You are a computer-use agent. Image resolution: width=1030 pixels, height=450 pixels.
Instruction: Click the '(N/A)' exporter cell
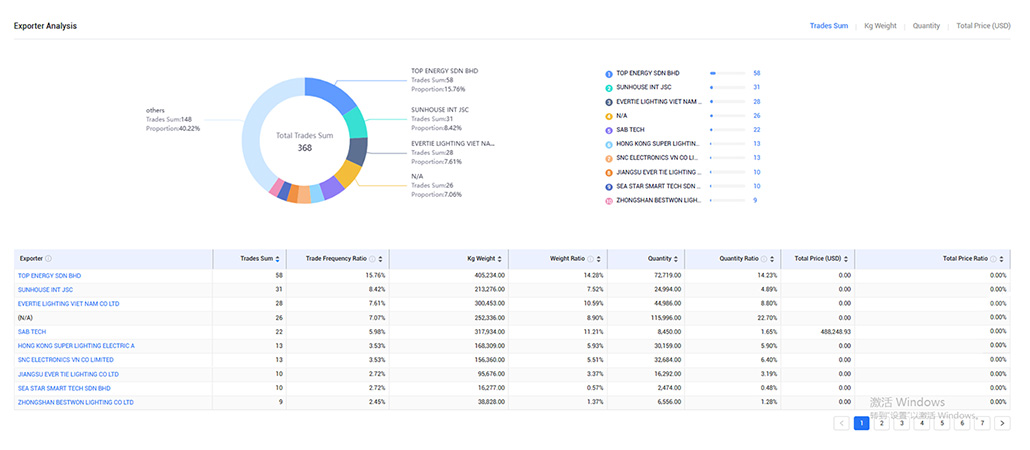point(26,318)
